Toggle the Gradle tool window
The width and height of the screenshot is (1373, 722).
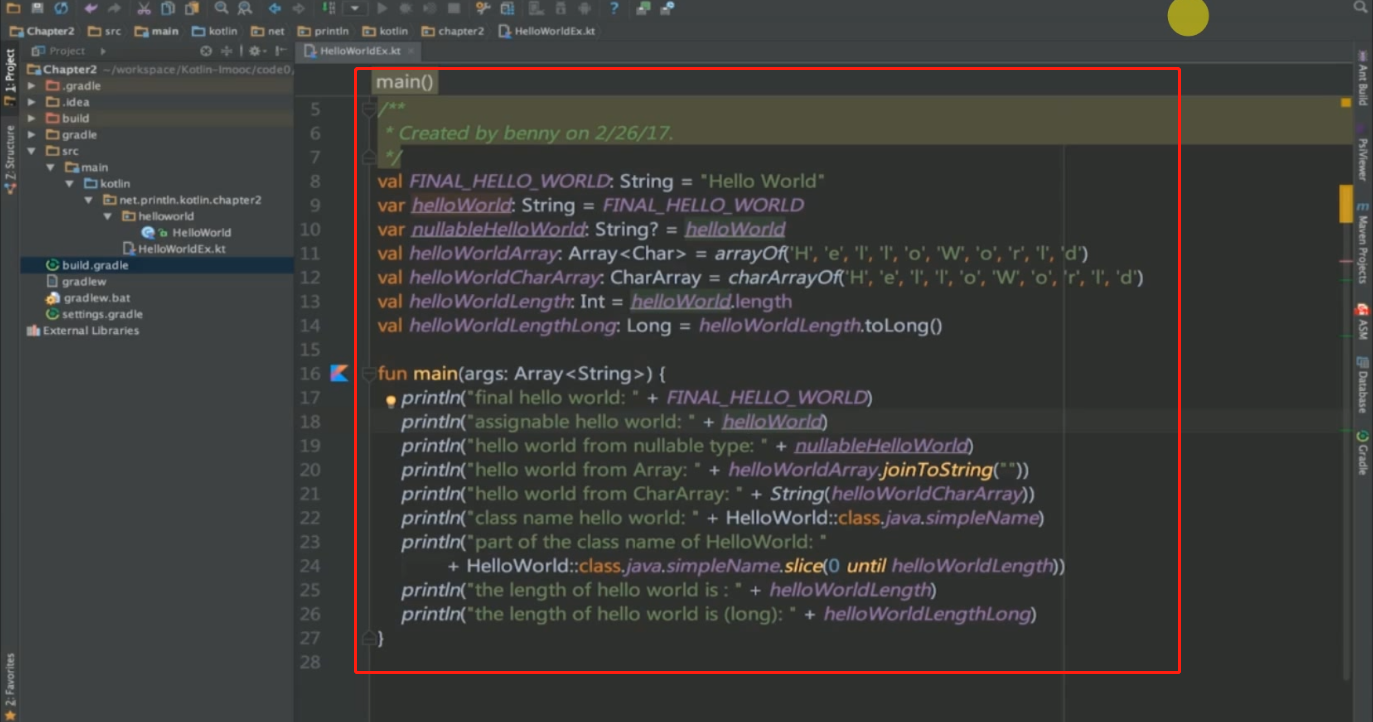(x=1362, y=453)
